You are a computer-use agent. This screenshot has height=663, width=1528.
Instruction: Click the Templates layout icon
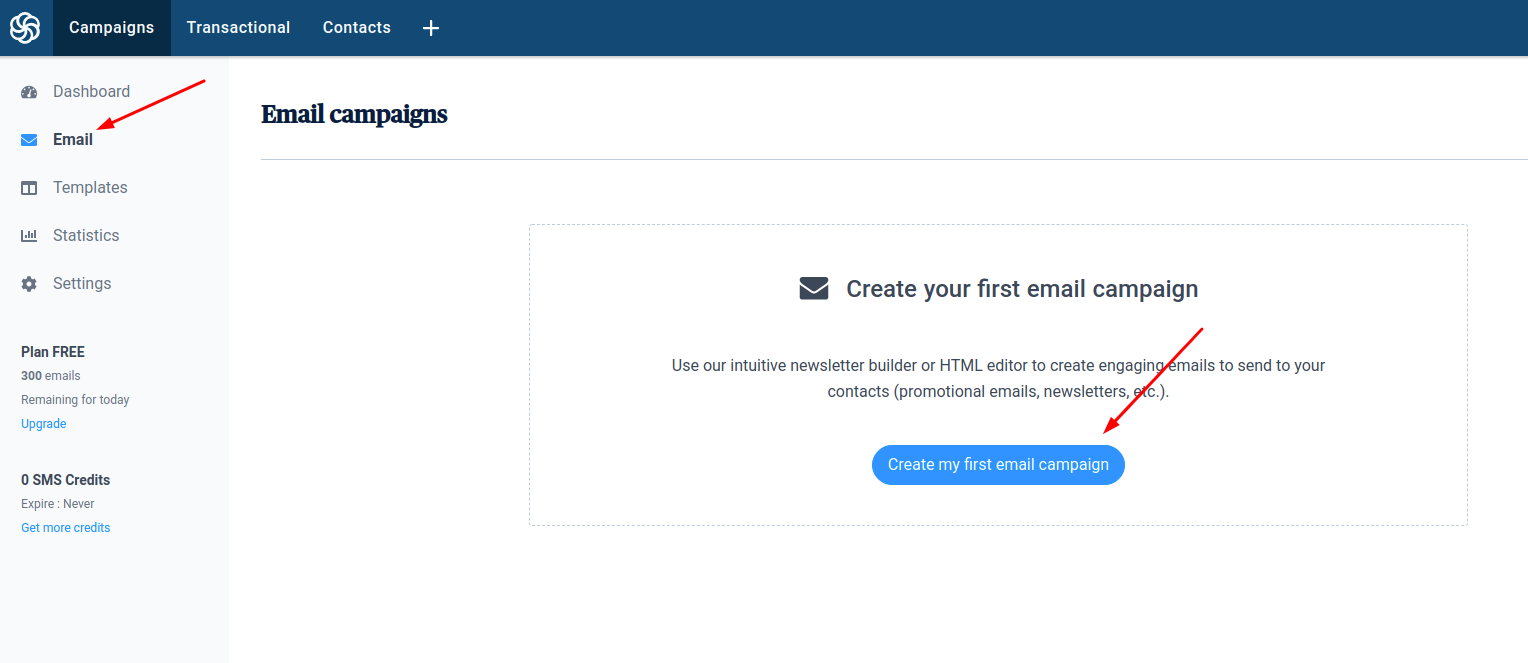[29, 188]
